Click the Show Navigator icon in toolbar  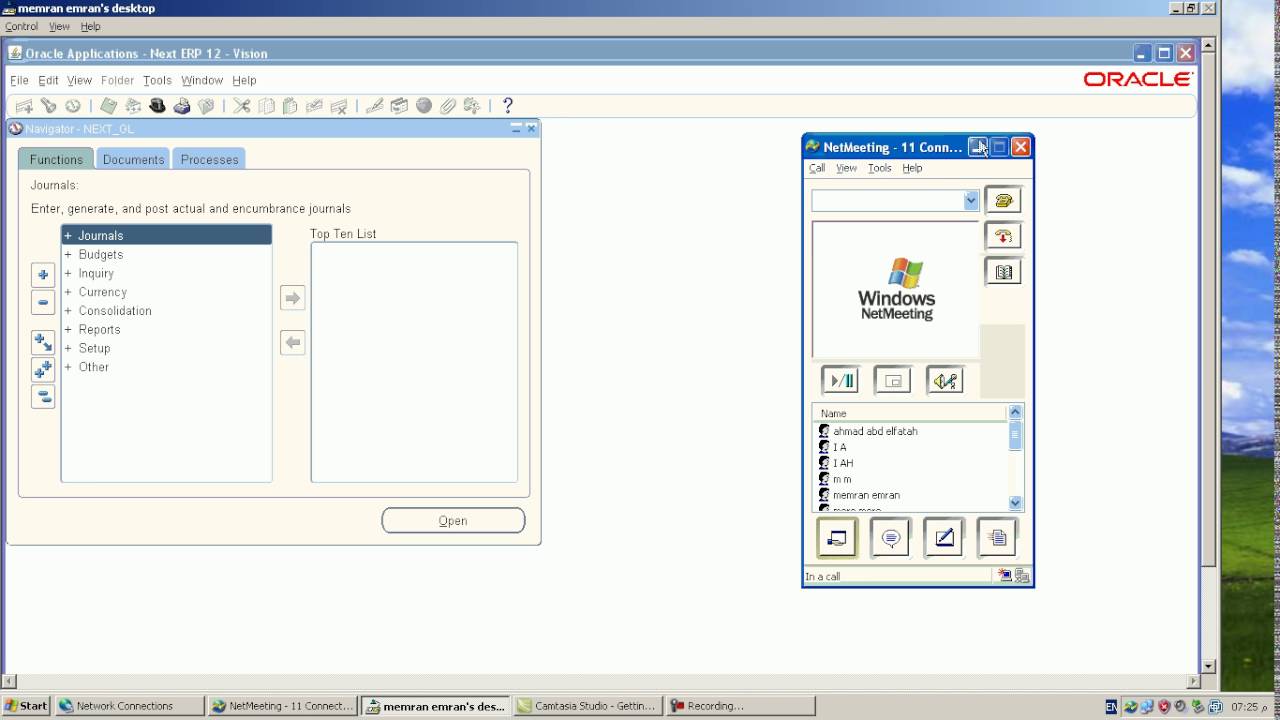(x=73, y=105)
